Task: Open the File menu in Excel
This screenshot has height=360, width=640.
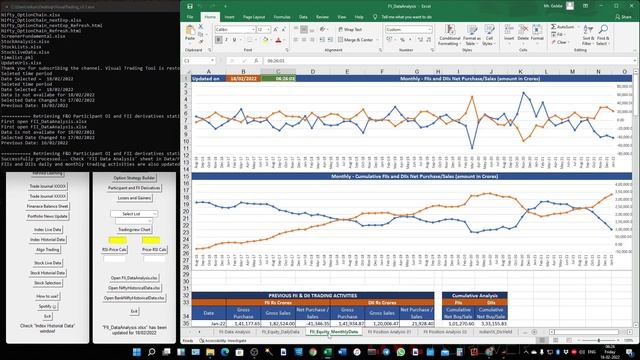Action: [190, 17]
